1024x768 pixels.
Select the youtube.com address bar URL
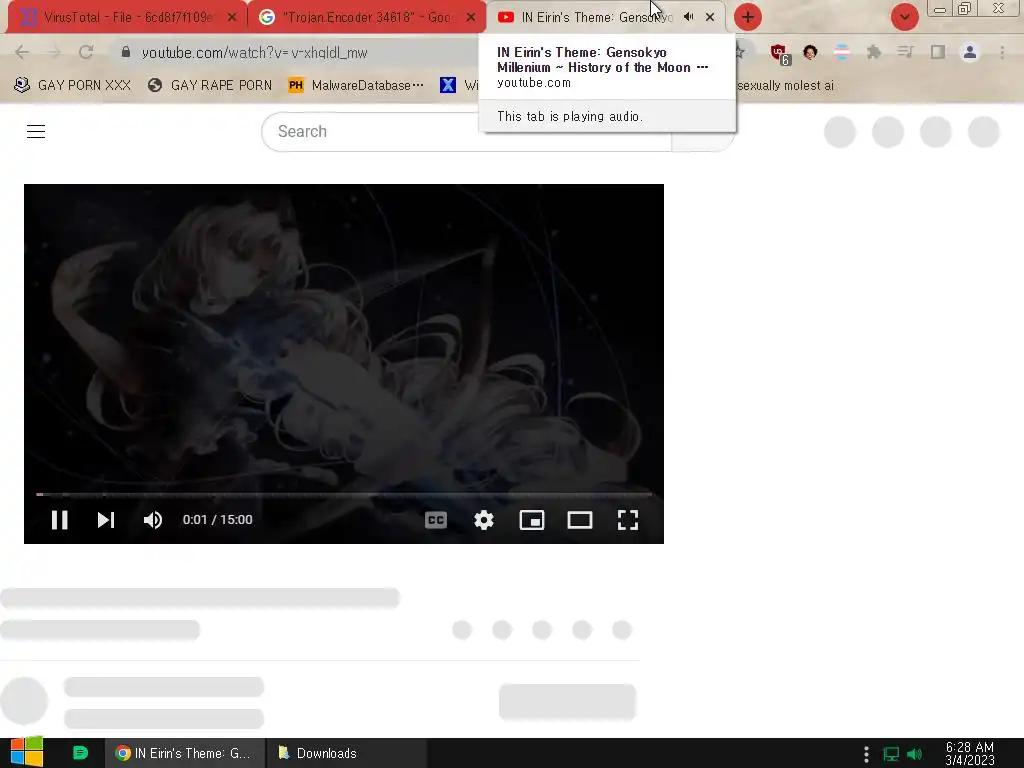255,53
